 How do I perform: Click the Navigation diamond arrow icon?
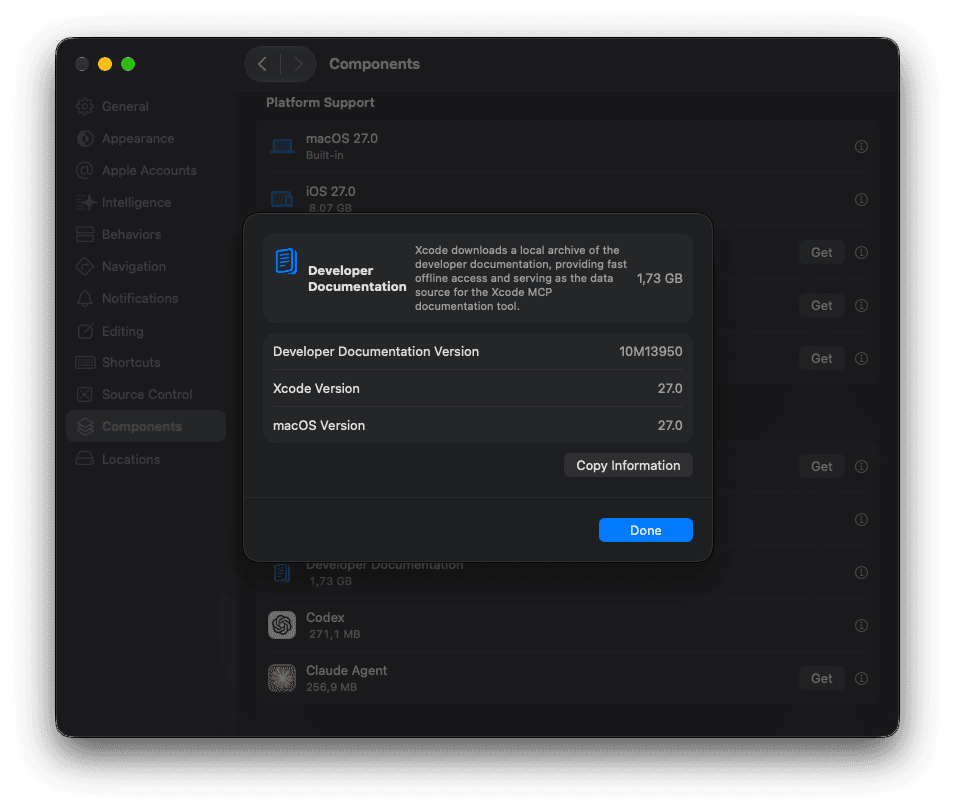(85, 267)
